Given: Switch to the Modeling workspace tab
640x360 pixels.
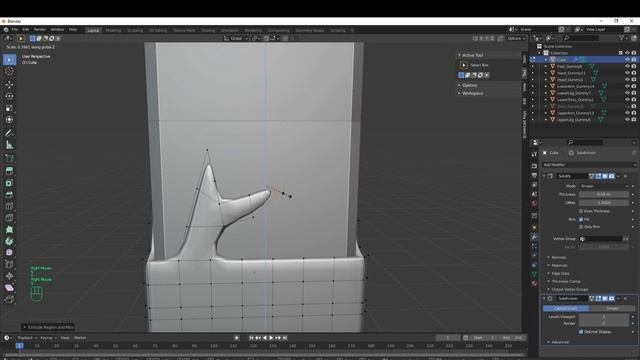Looking at the screenshot, I should [113, 30].
